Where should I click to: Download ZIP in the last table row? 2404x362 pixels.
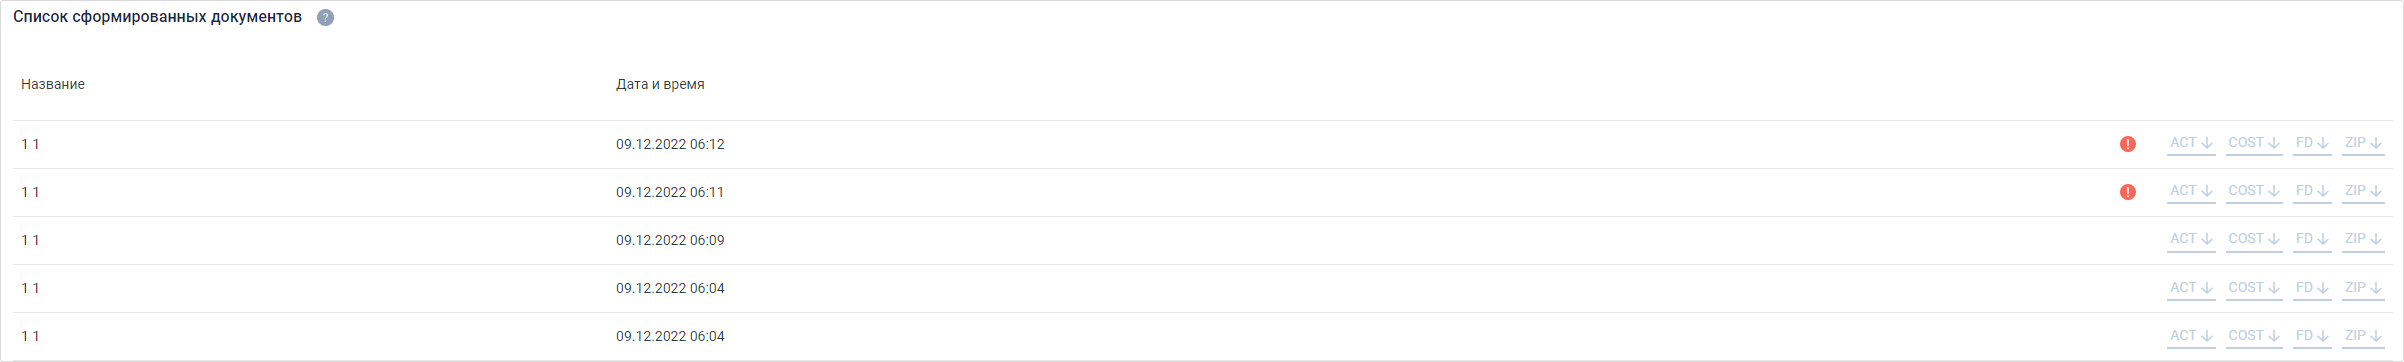click(x=2363, y=337)
